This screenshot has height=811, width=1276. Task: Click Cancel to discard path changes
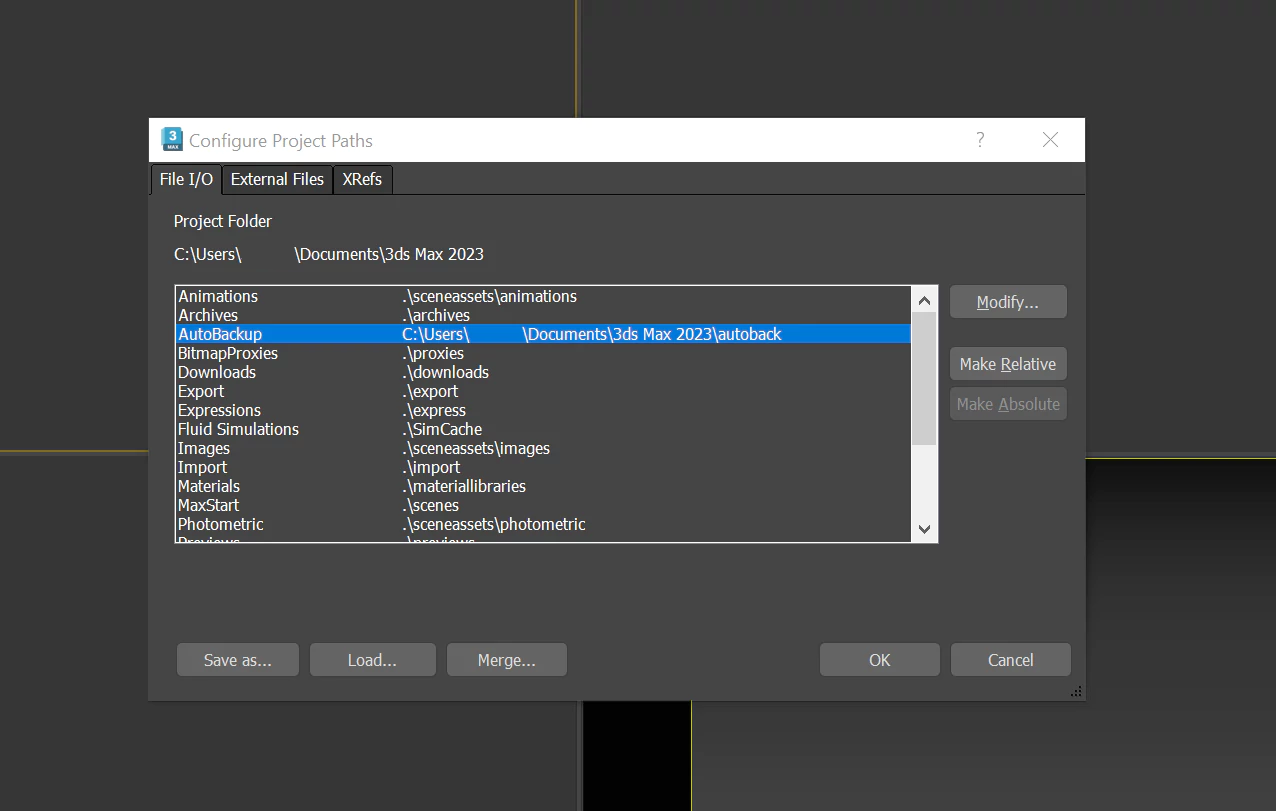click(1010, 659)
